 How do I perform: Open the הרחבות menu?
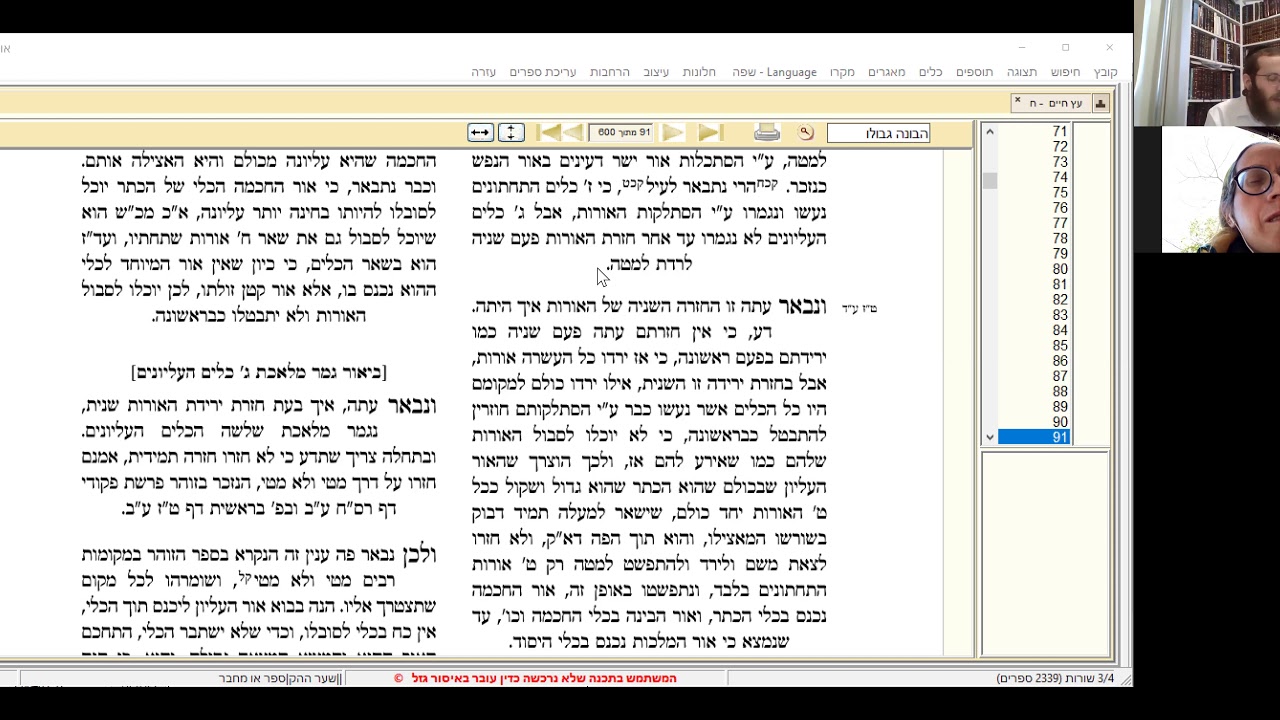click(x=609, y=72)
